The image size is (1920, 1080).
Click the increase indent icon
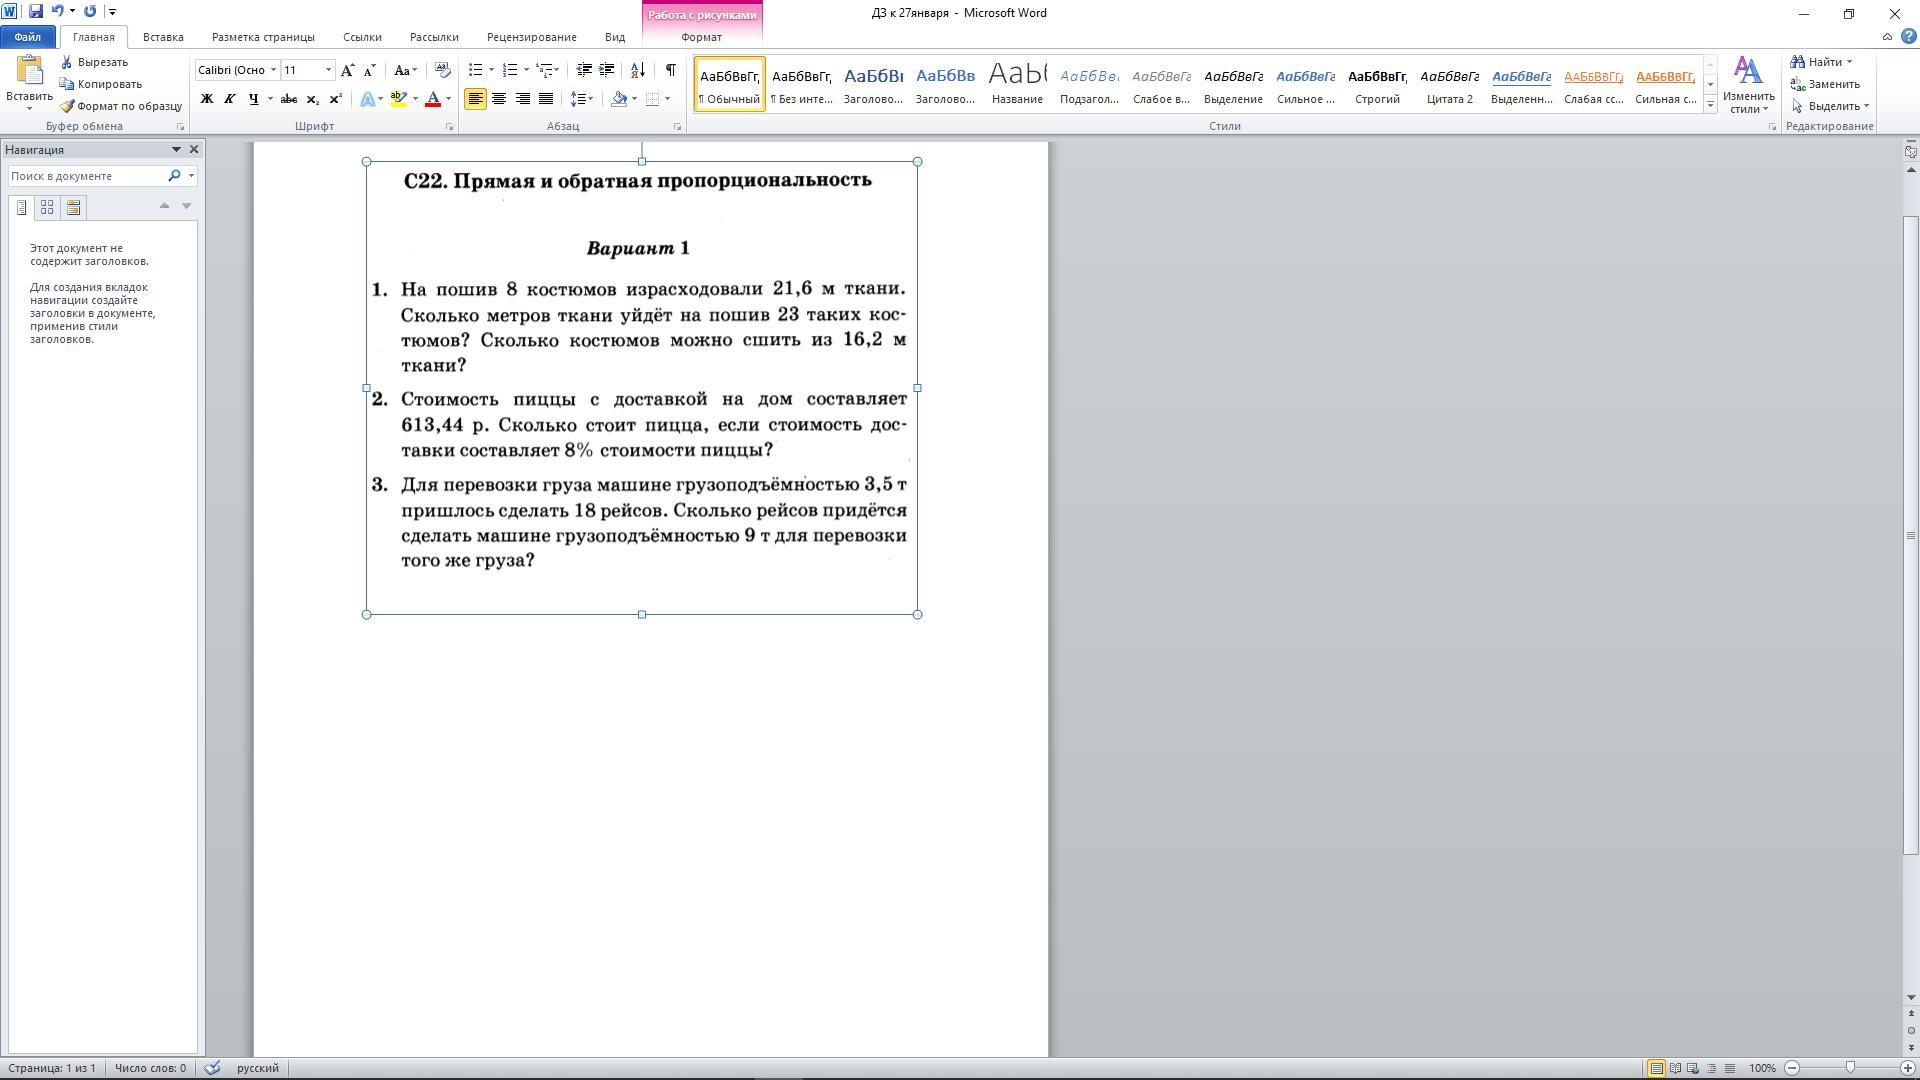pyautogui.click(x=606, y=70)
